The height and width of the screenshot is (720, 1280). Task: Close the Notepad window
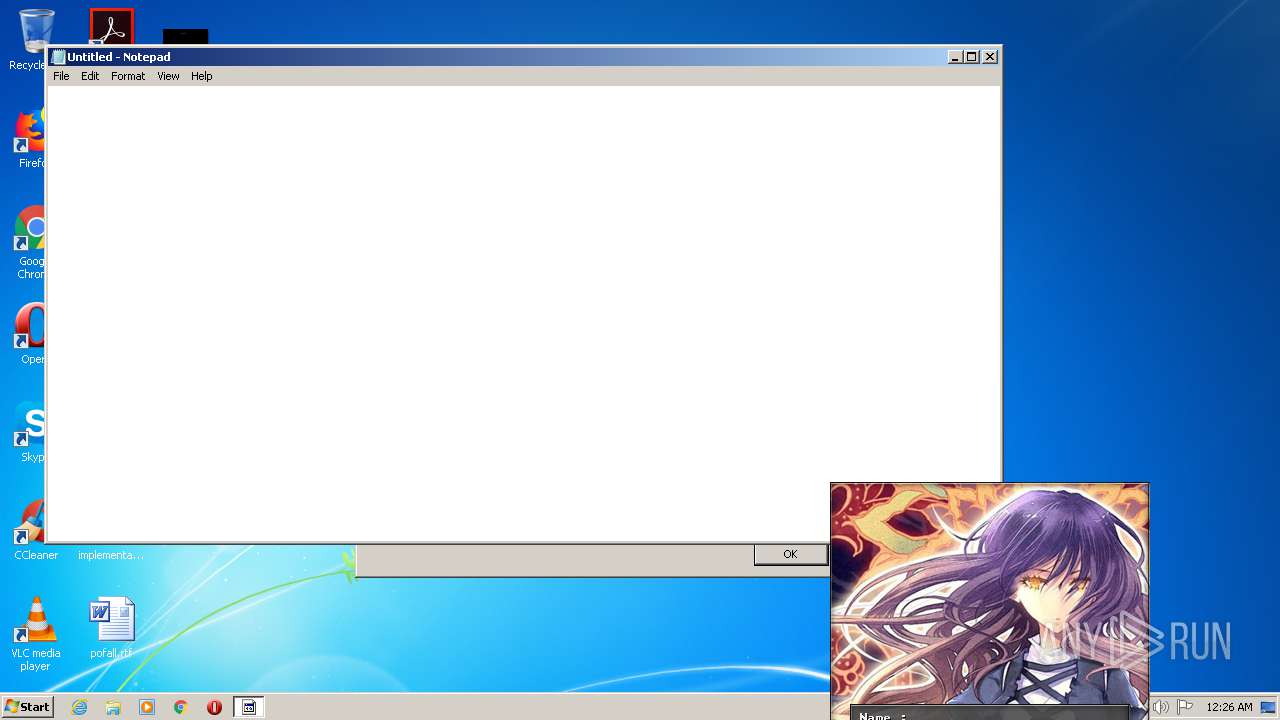click(990, 57)
